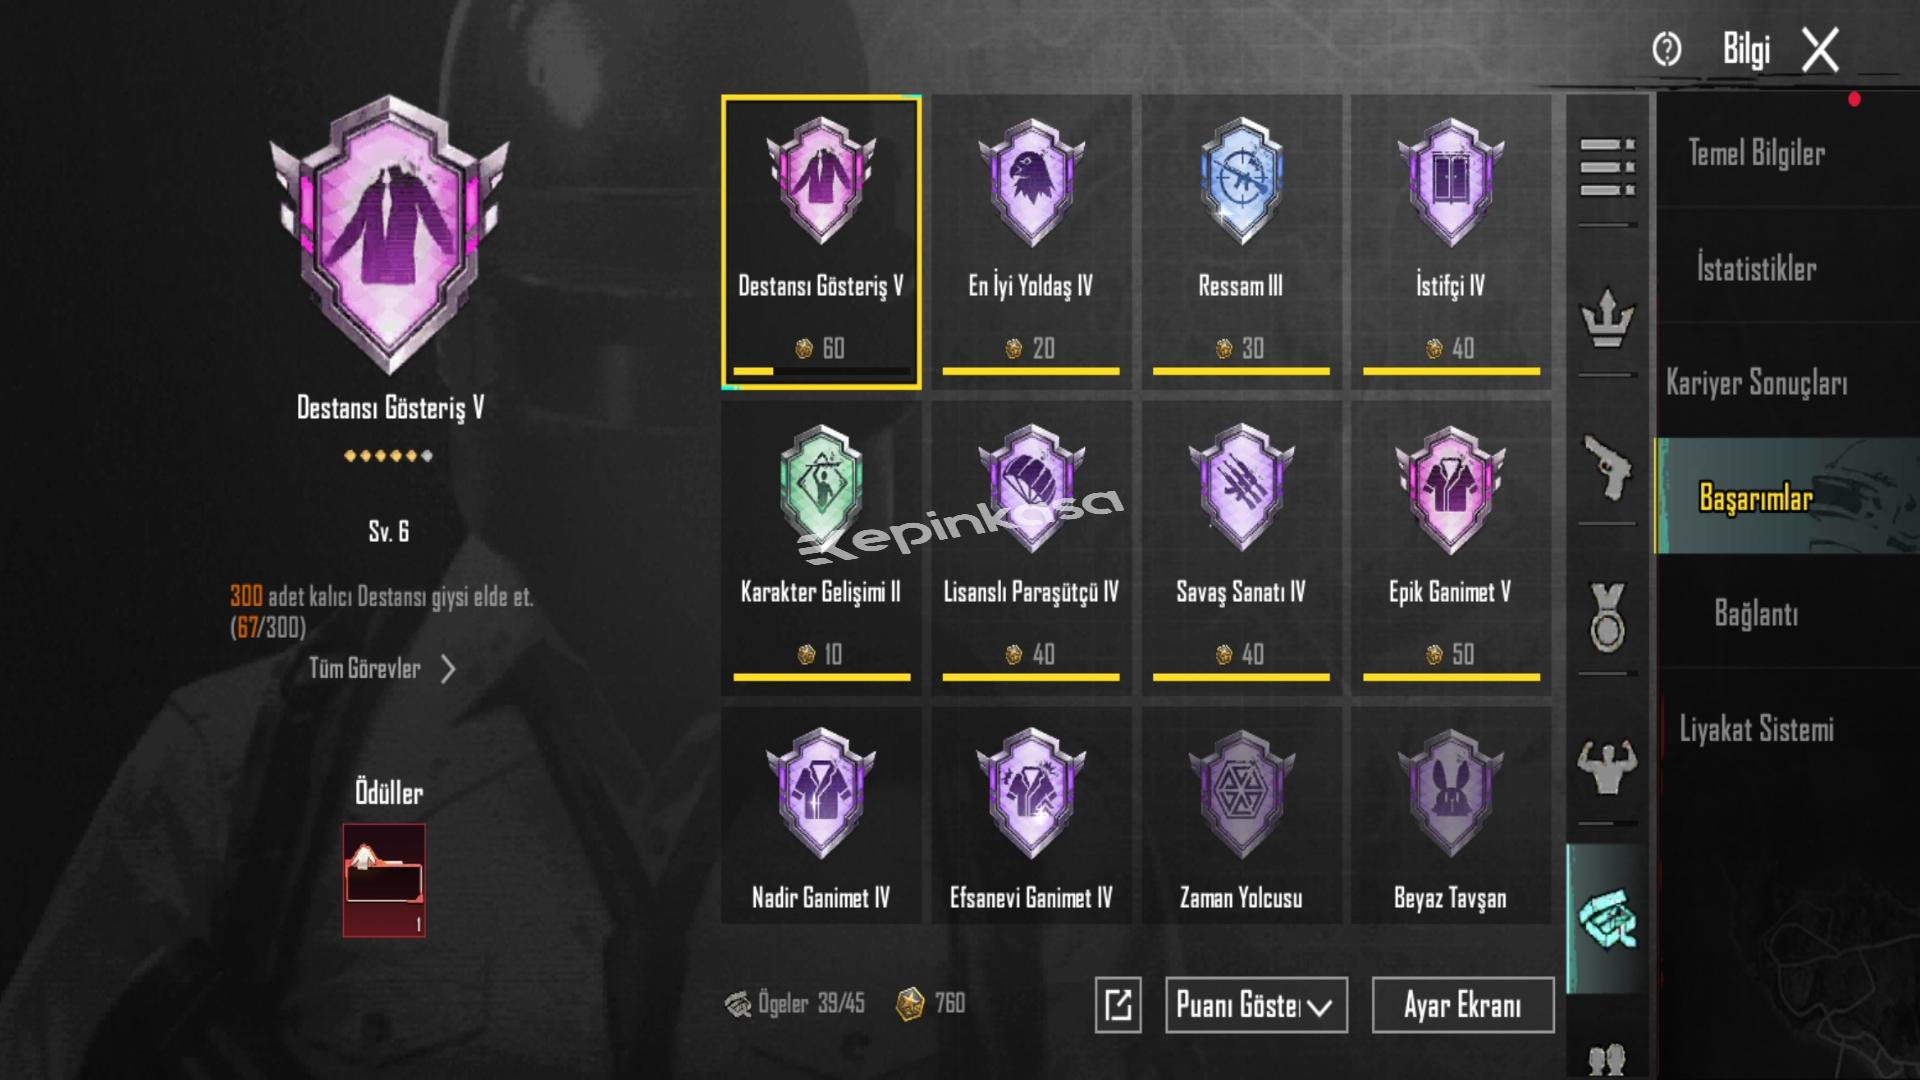Open the Temel Bilgiler tab
The image size is (1920, 1080).
pos(1757,153)
